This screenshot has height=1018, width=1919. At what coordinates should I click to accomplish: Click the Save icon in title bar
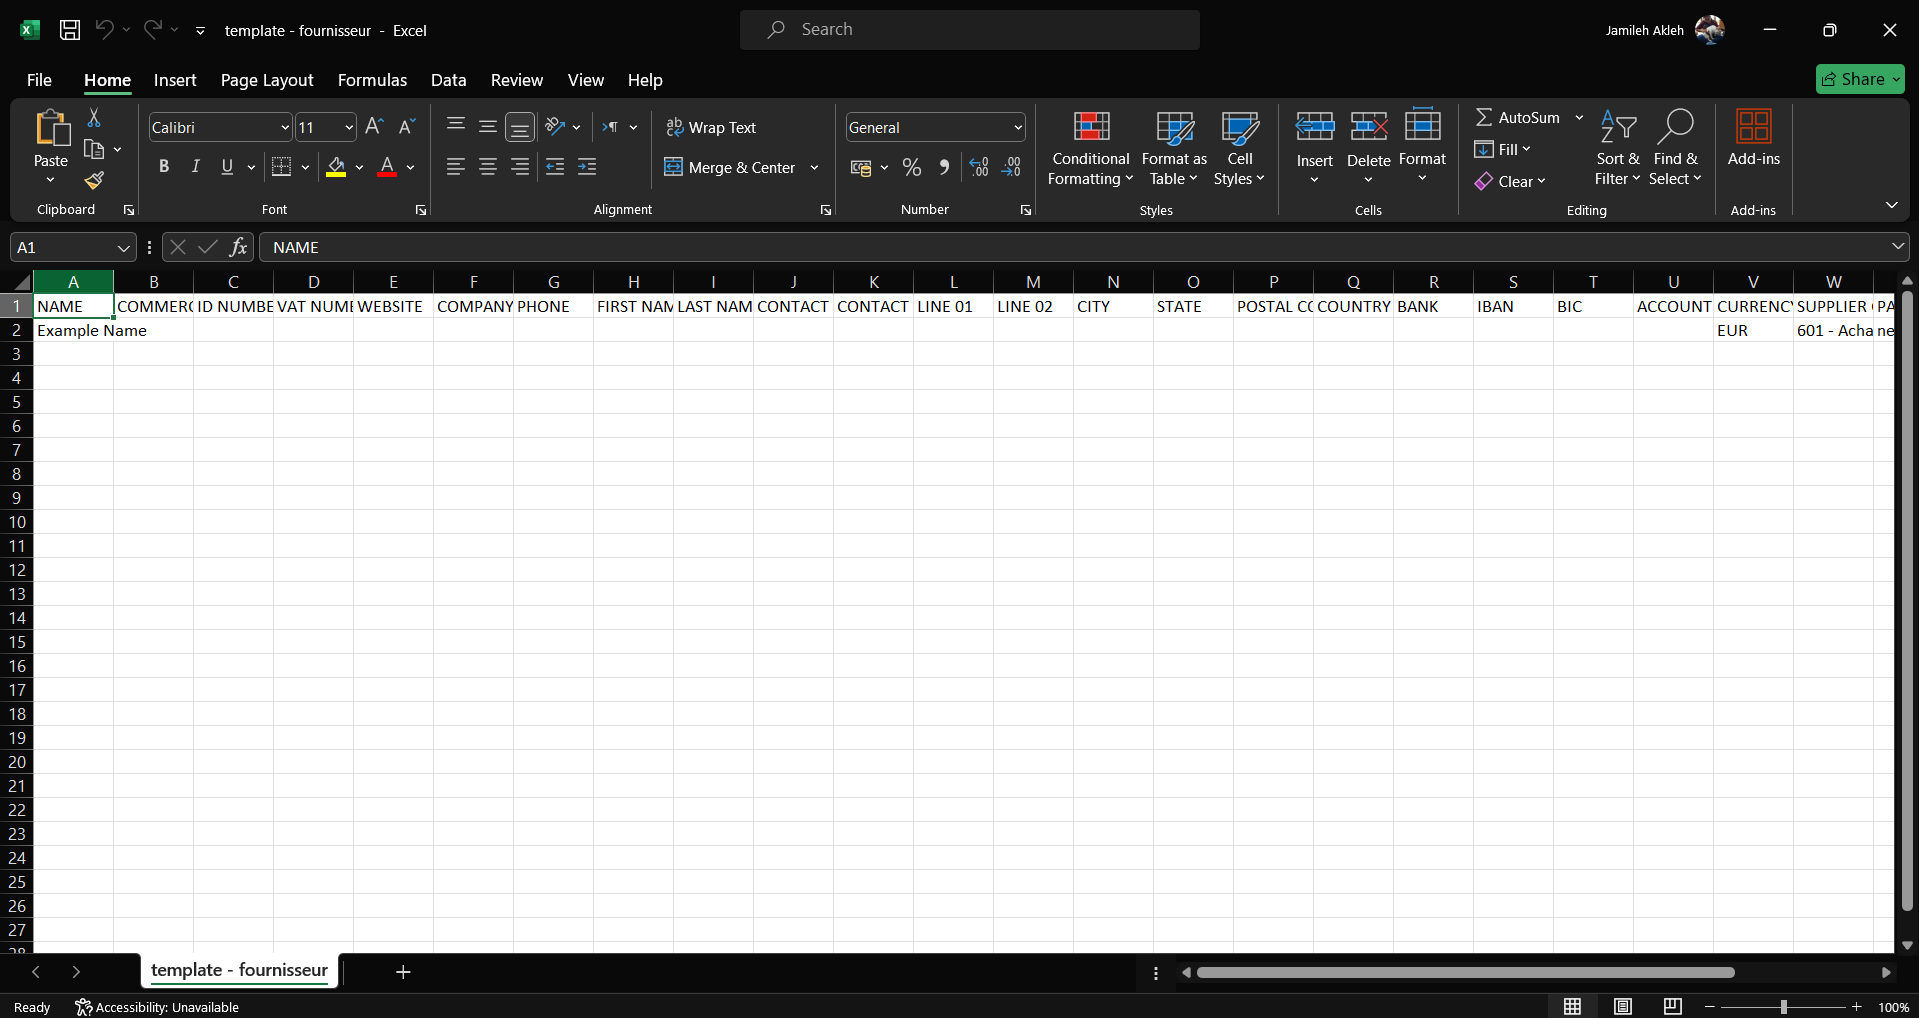pos(70,30)
